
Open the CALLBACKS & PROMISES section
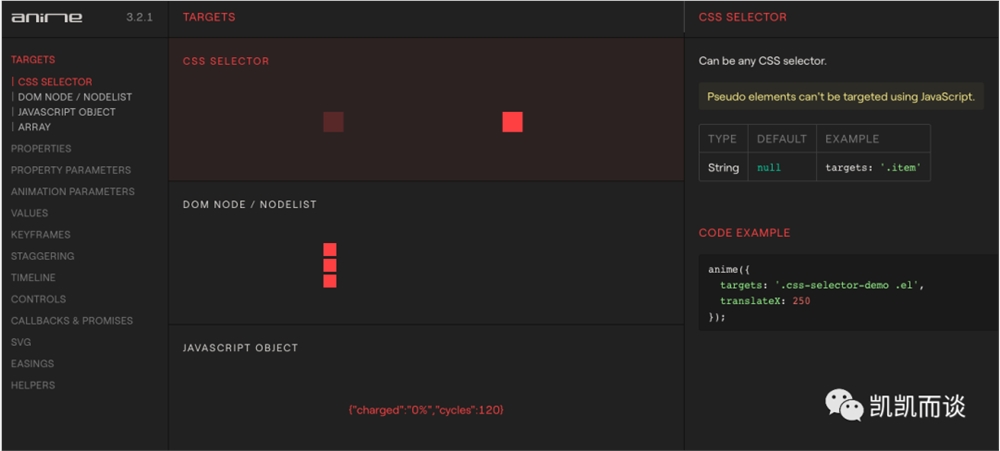pyautogui.click(x=72, y=321)
